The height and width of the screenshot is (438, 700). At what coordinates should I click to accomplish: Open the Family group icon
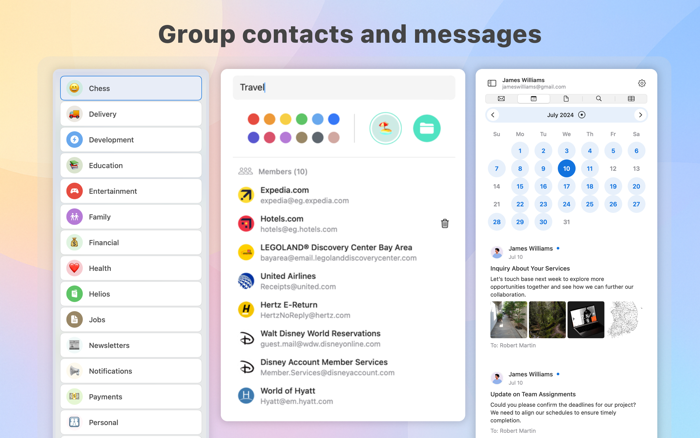point(75,217)
